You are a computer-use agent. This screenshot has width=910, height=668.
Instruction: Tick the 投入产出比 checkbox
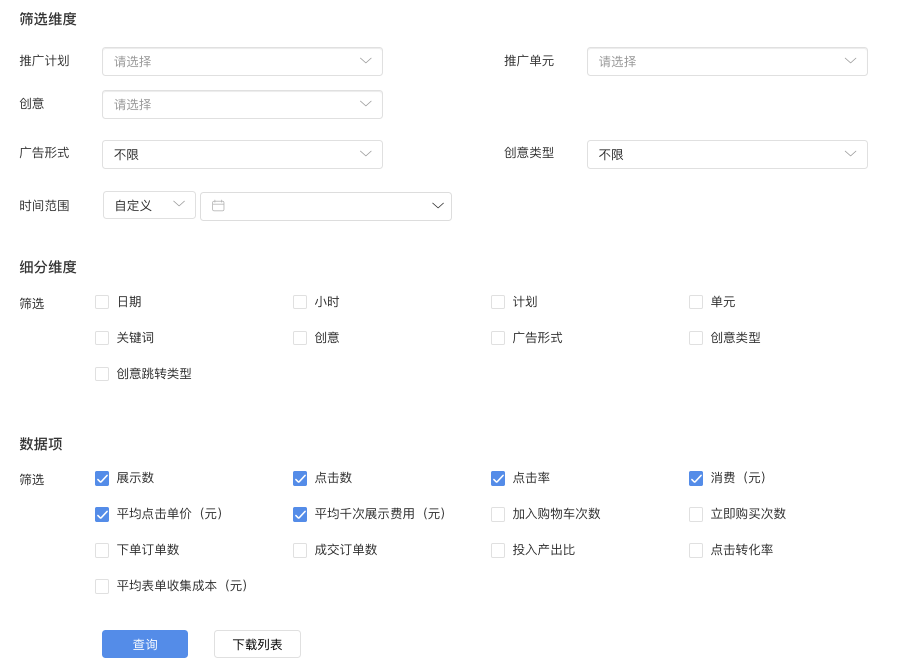(x=498, y=550)
